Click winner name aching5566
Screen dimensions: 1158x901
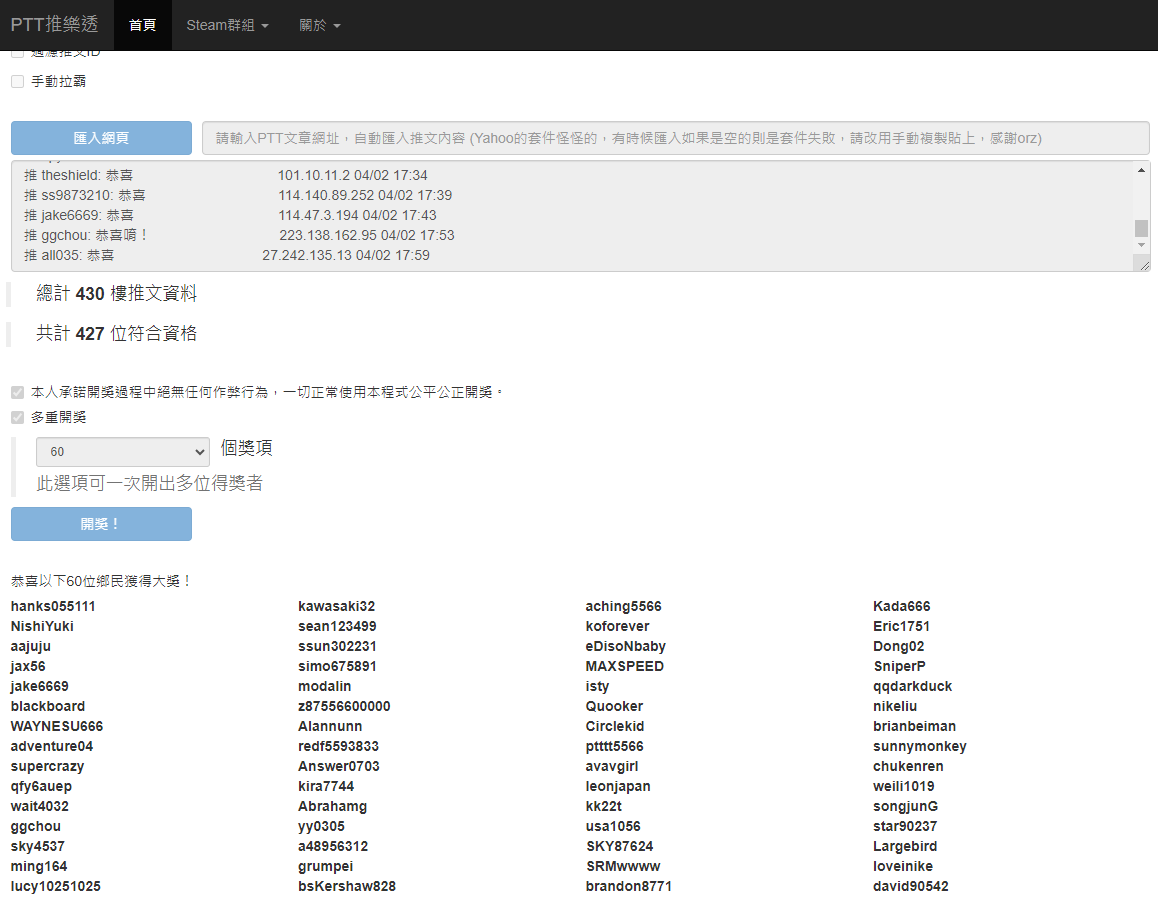point(624,606)
